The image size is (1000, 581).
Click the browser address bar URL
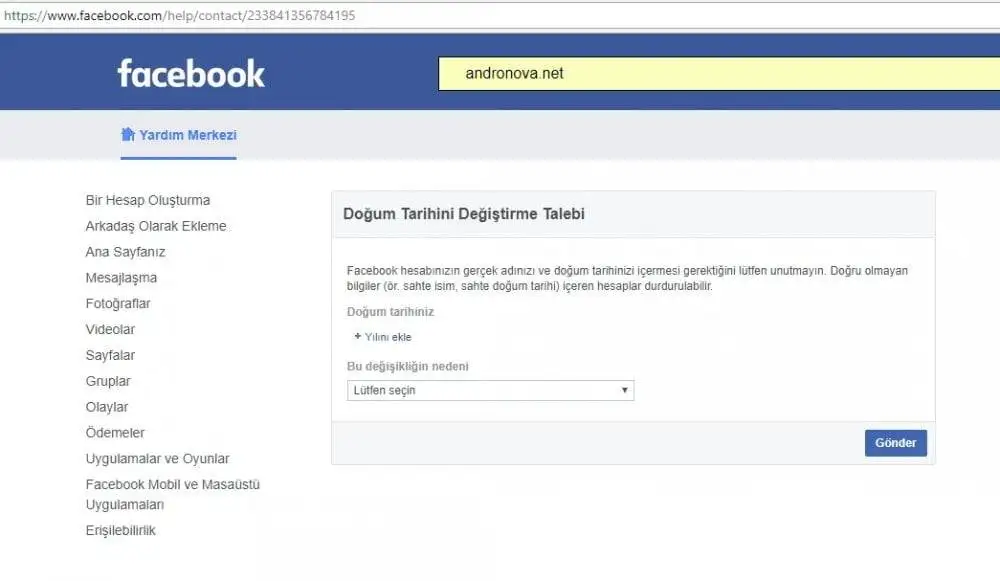pos(179,15)
